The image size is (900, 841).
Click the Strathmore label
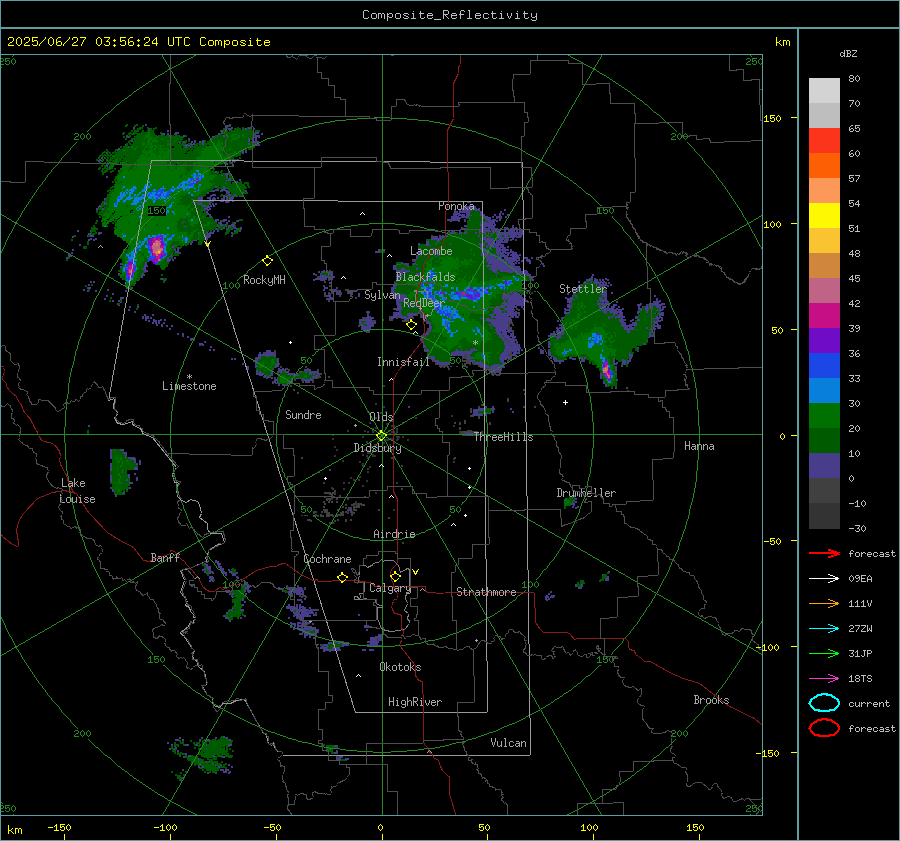[x=486, y=592]
